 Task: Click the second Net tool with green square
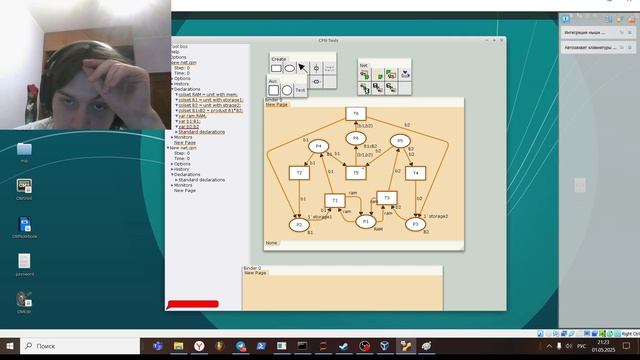tap(378, 75)
